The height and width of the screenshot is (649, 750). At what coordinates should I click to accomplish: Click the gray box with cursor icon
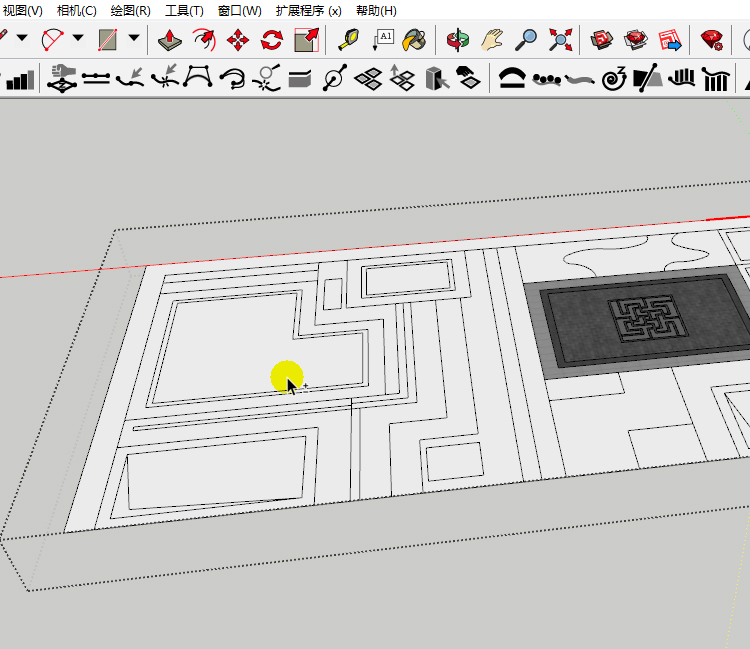pyautogui.click(x=437, y=78)
